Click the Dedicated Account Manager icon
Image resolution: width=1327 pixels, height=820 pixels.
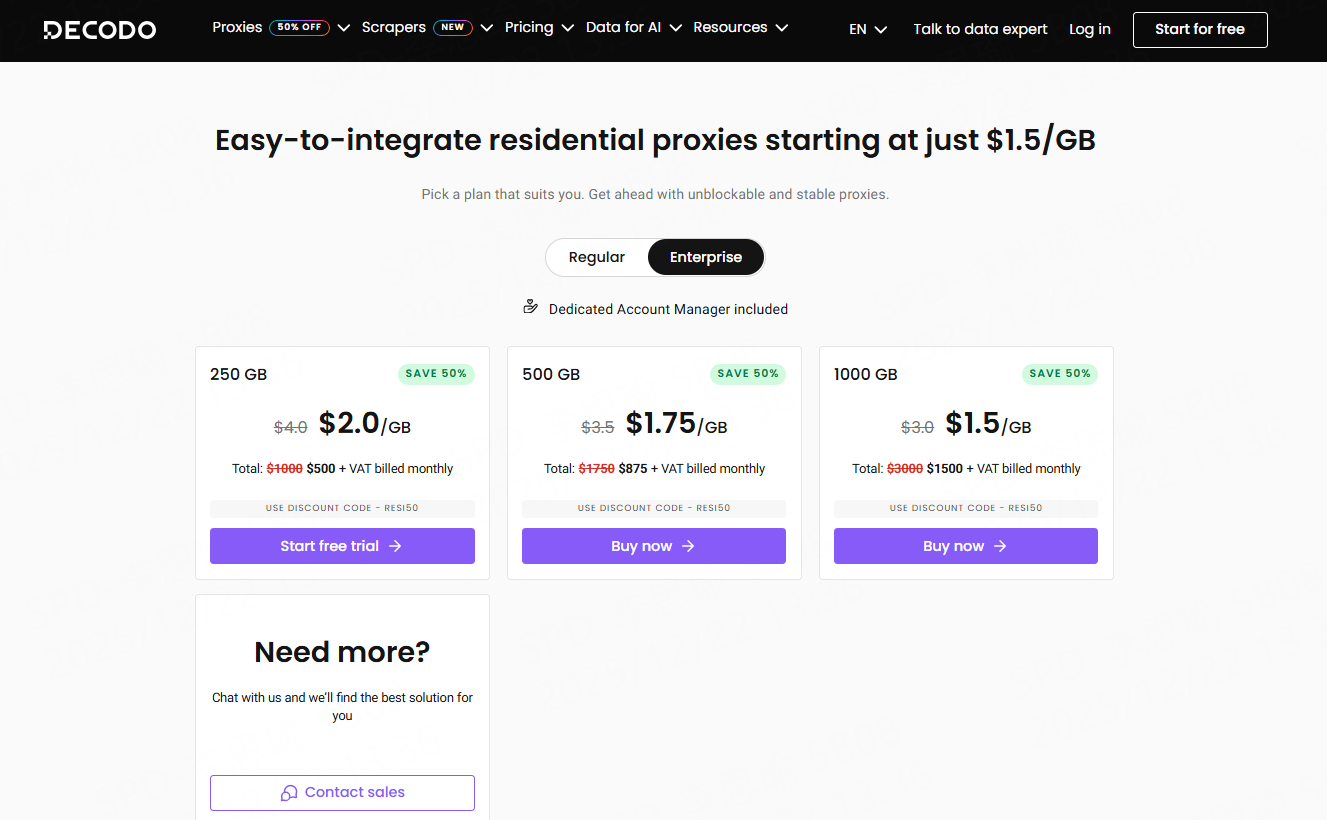tap(531, 308)
